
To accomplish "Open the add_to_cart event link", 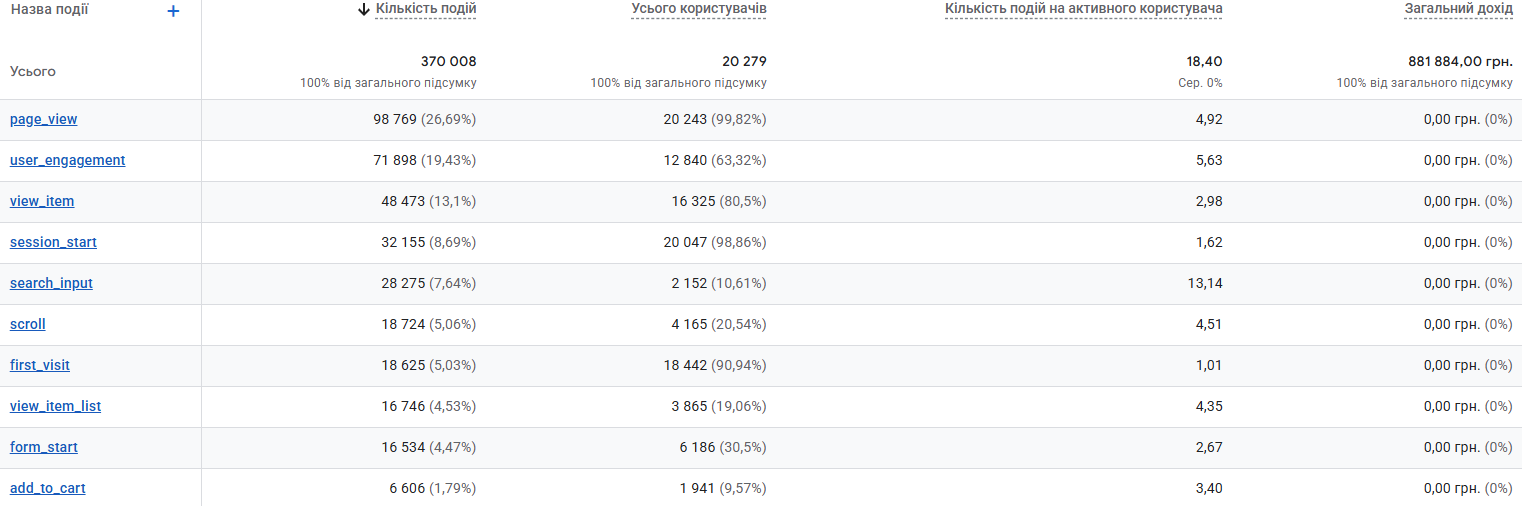I will click(48, 488).
